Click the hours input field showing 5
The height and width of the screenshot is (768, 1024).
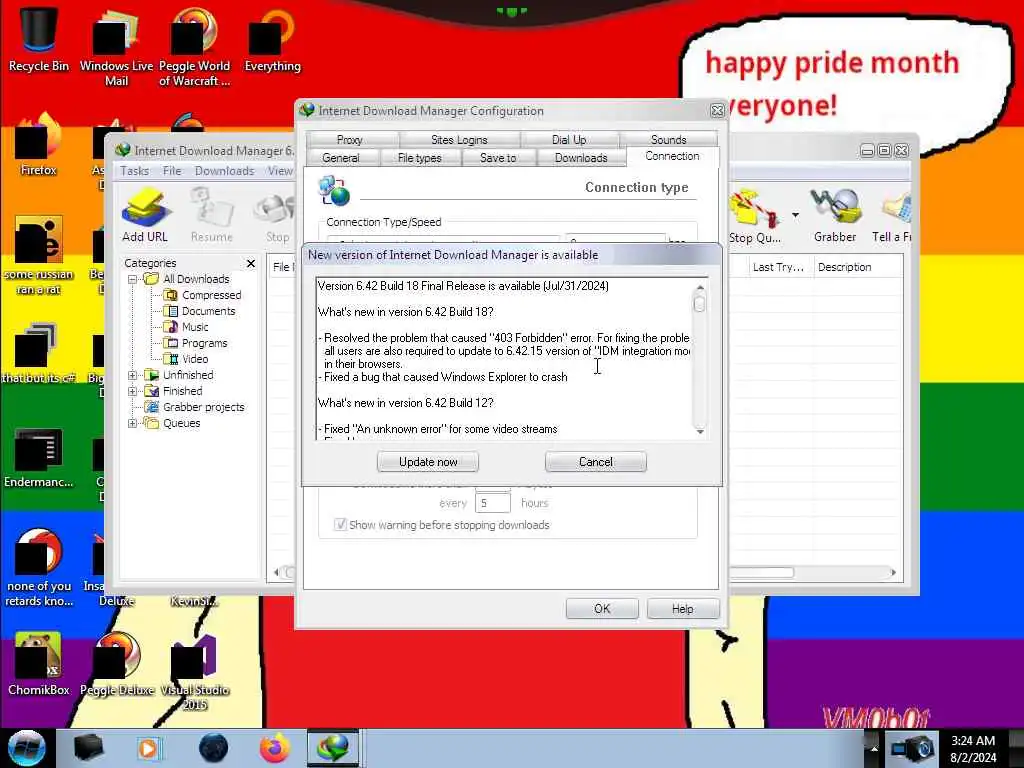click(492, 503)
